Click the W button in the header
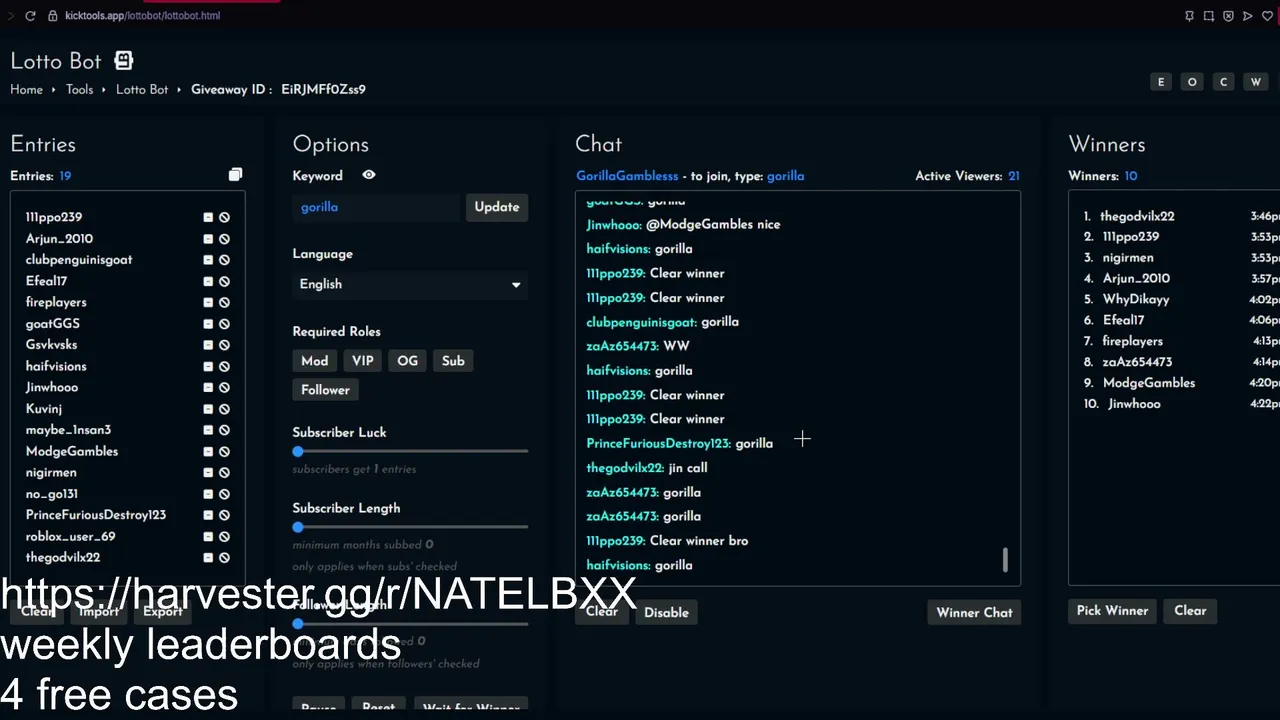The height and width of the screenshot is (720, 1280). point(1255,82)
